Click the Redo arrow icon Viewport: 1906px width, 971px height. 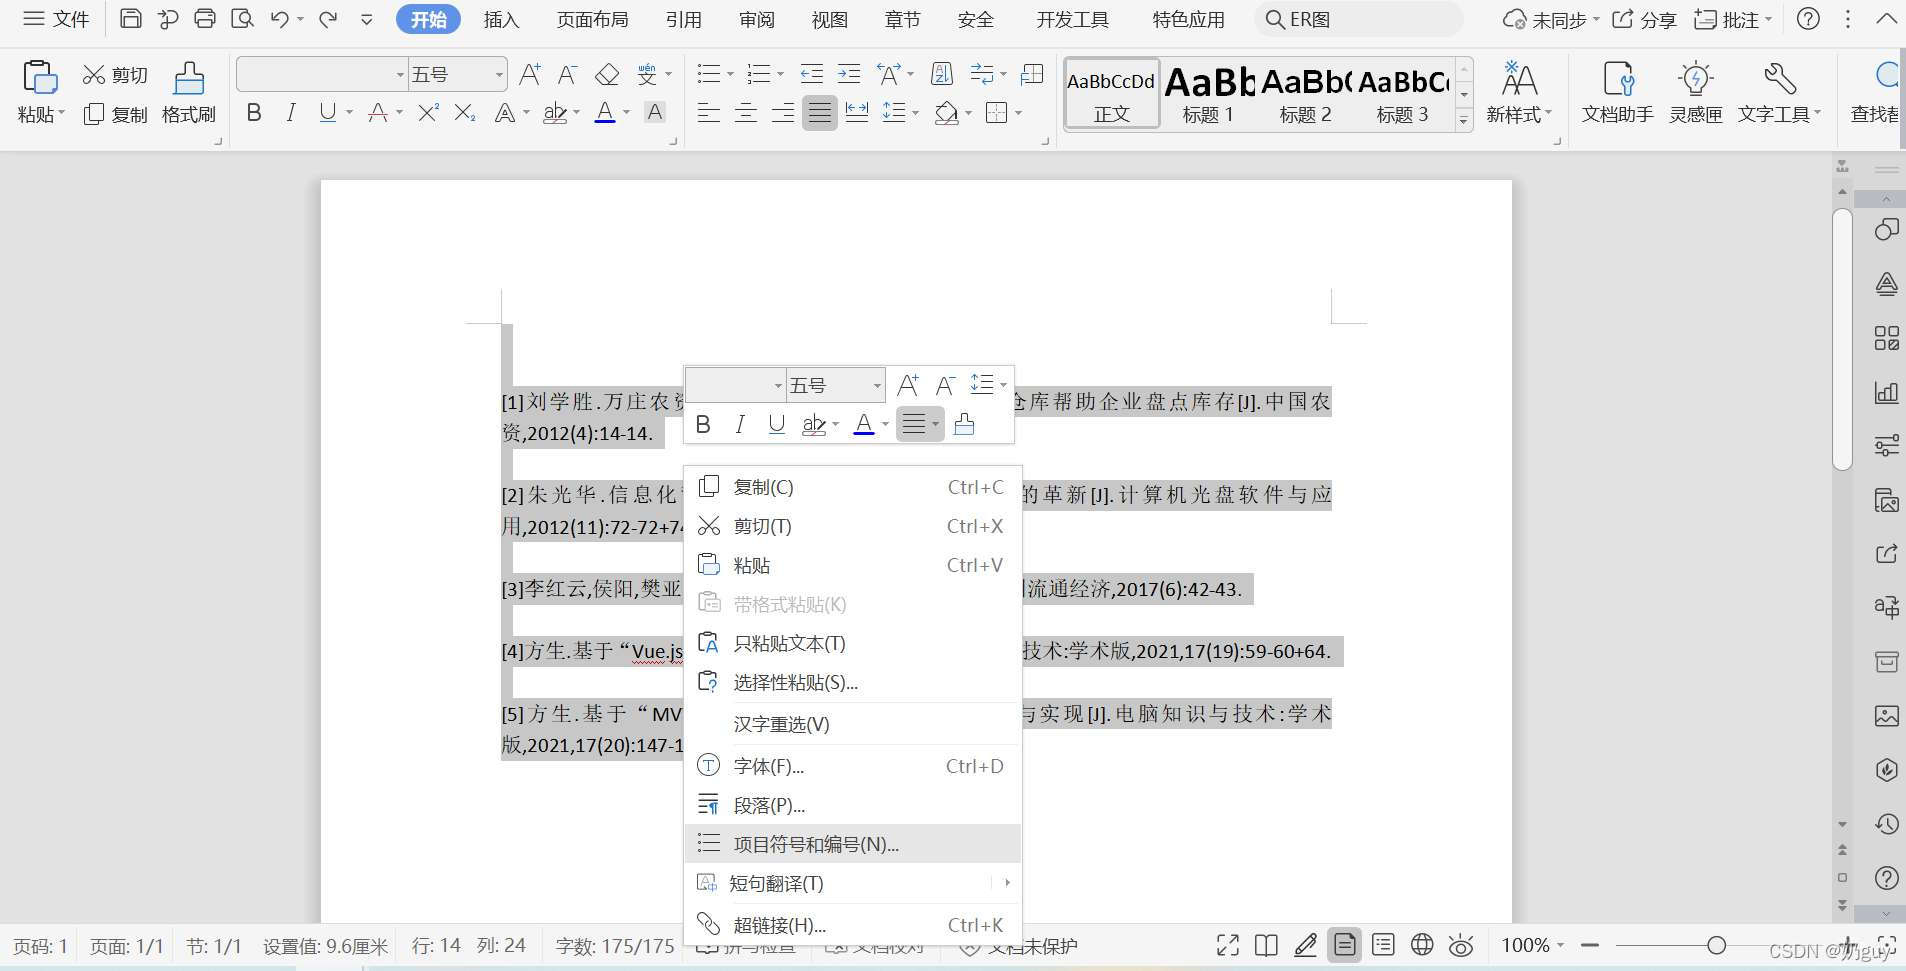[x=328, y=19]
